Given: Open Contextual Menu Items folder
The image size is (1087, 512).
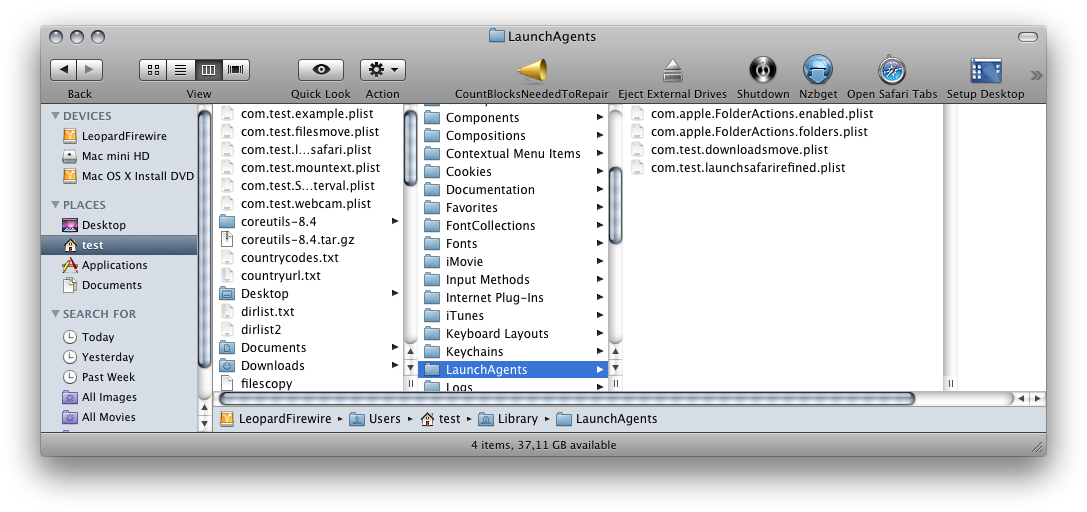Looking at the screenshot, I should click(x=513, y=154).
